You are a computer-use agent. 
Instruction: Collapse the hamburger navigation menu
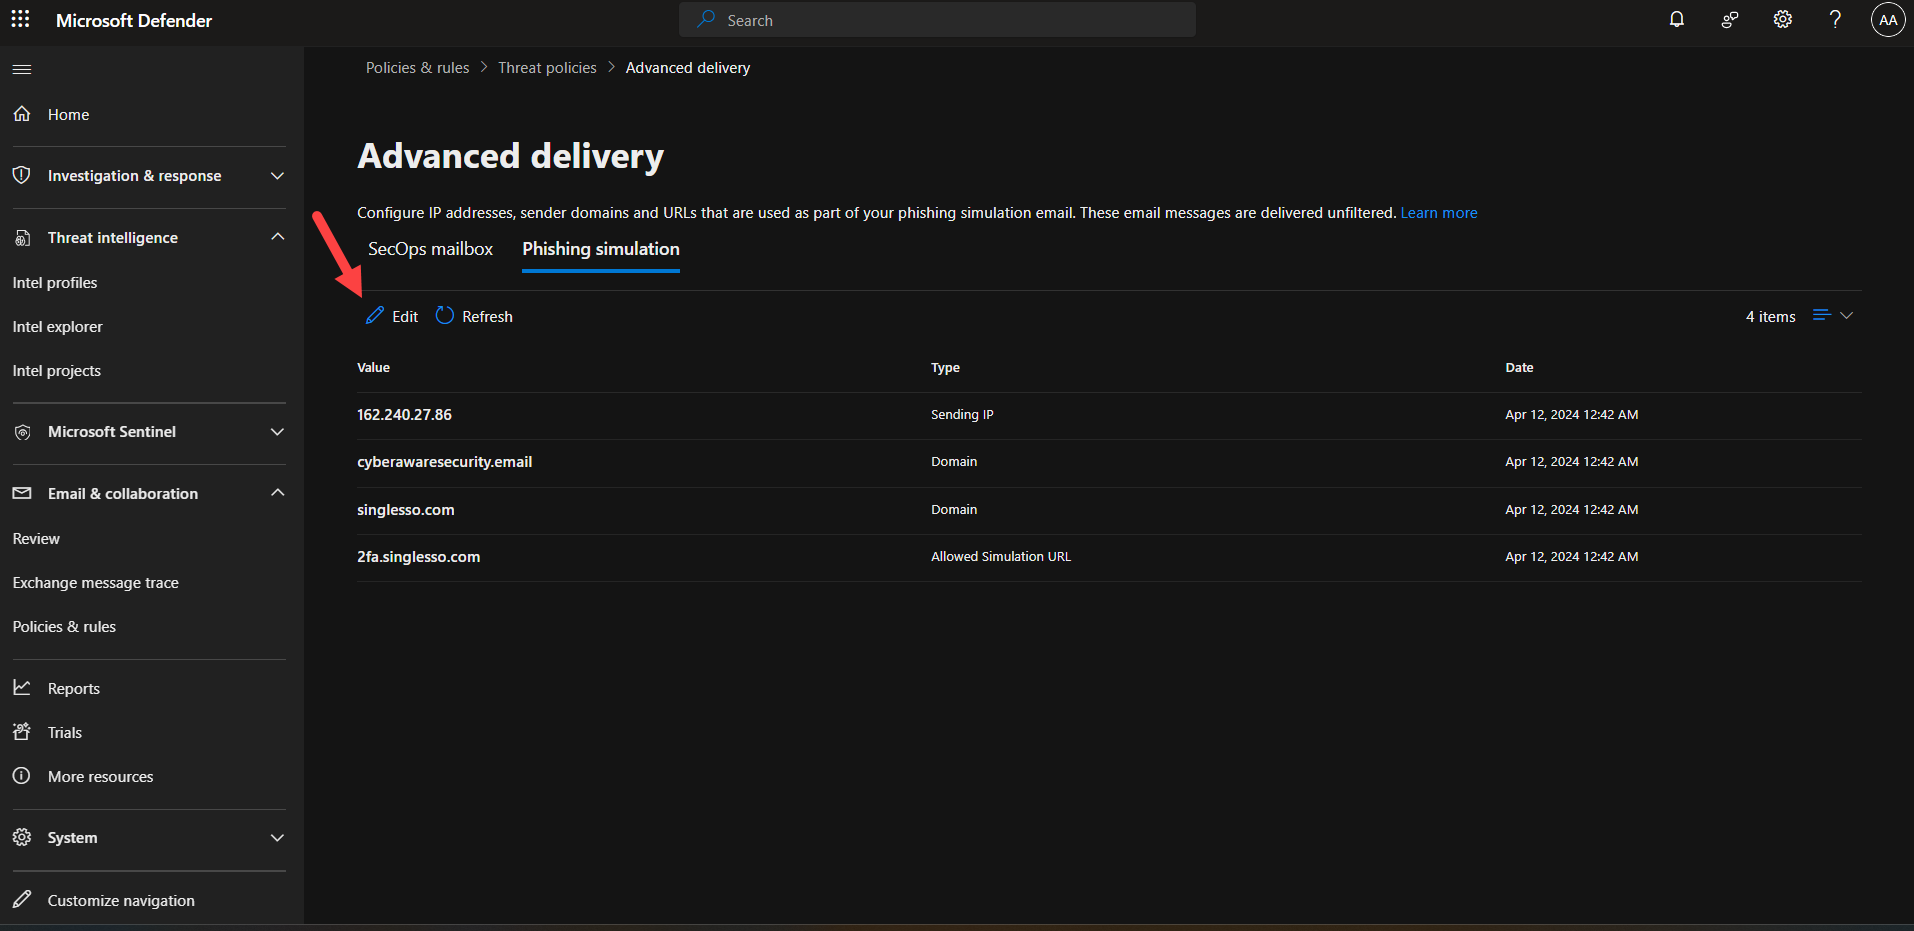pos(22,69)
